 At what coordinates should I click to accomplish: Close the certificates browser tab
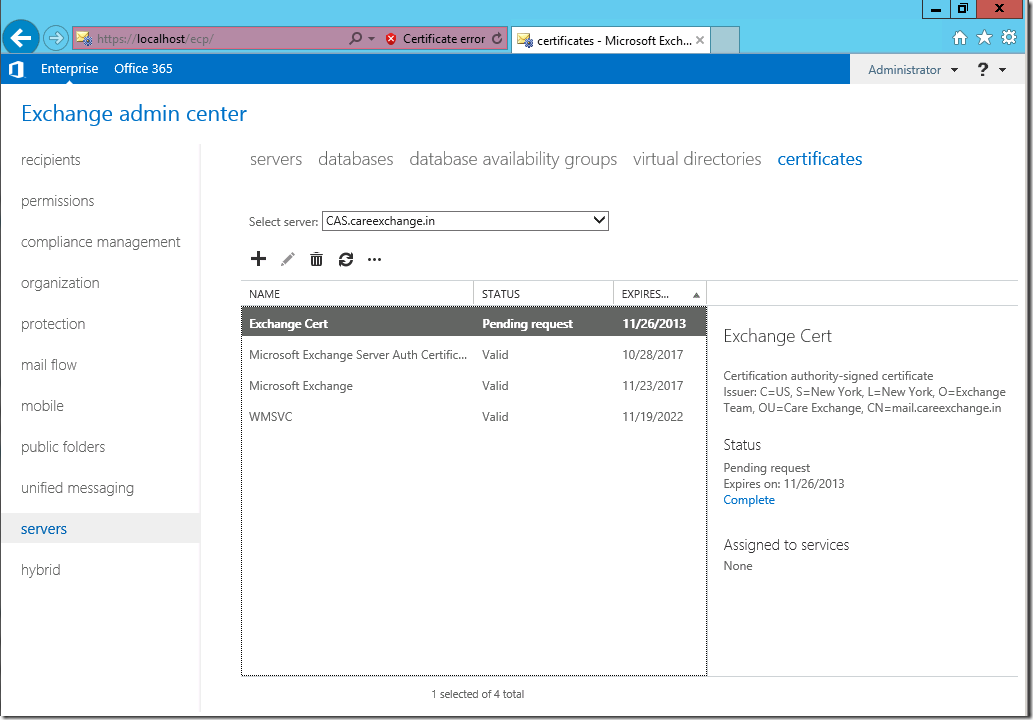coord(700,40)
